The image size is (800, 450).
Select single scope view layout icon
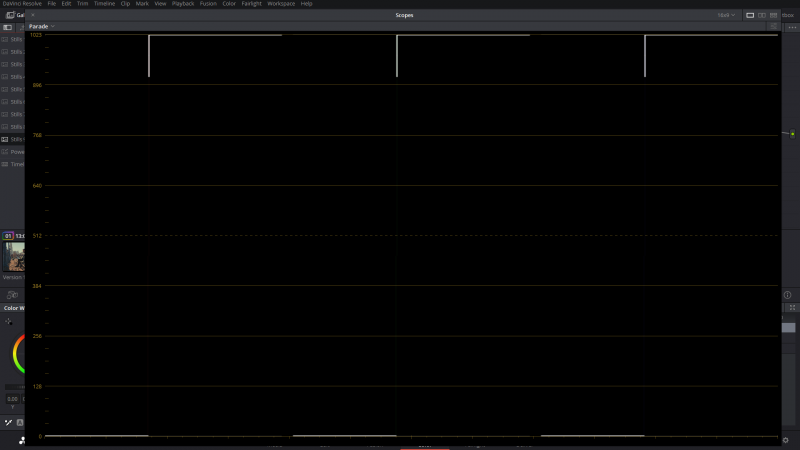point(750,15)
